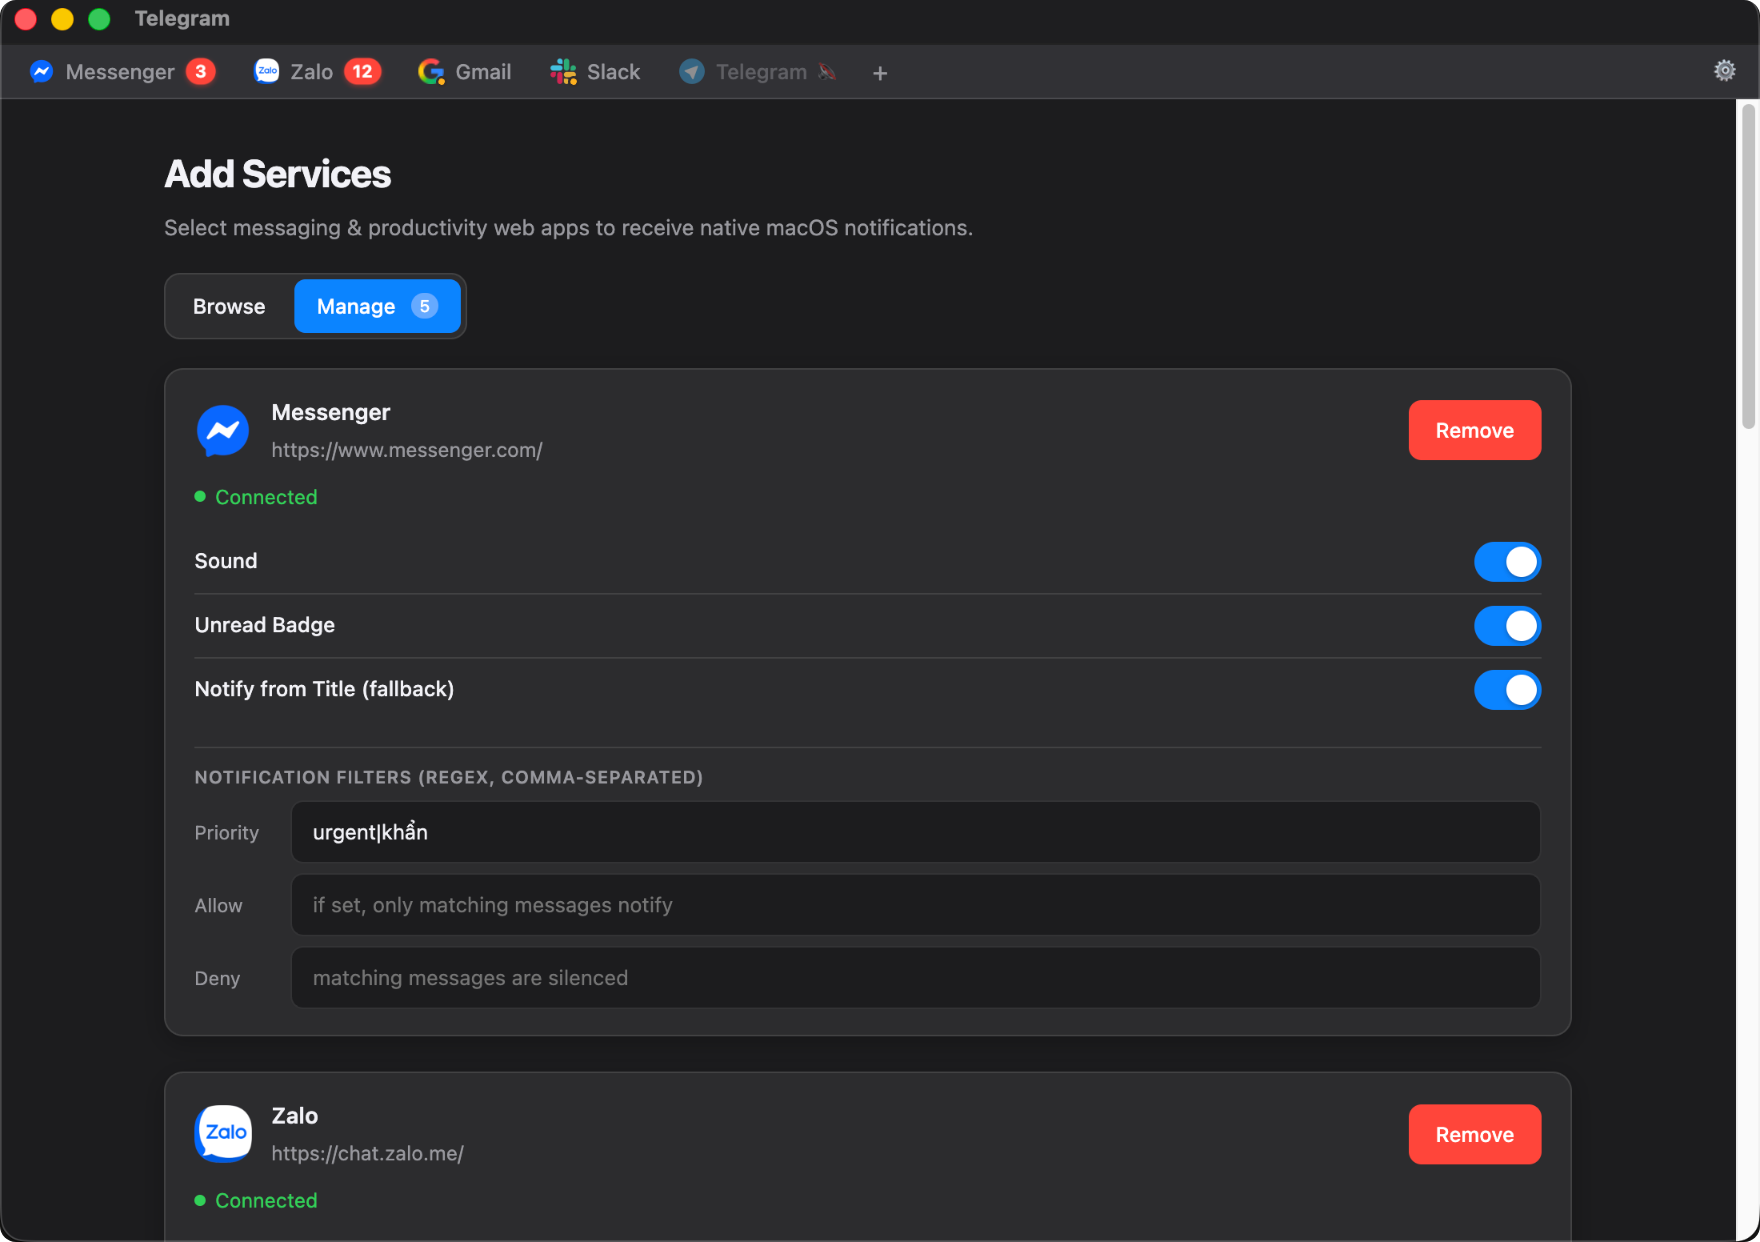
Task: Toggle Notify from Title fallback switch
Action: click(x=1507, y=690)
